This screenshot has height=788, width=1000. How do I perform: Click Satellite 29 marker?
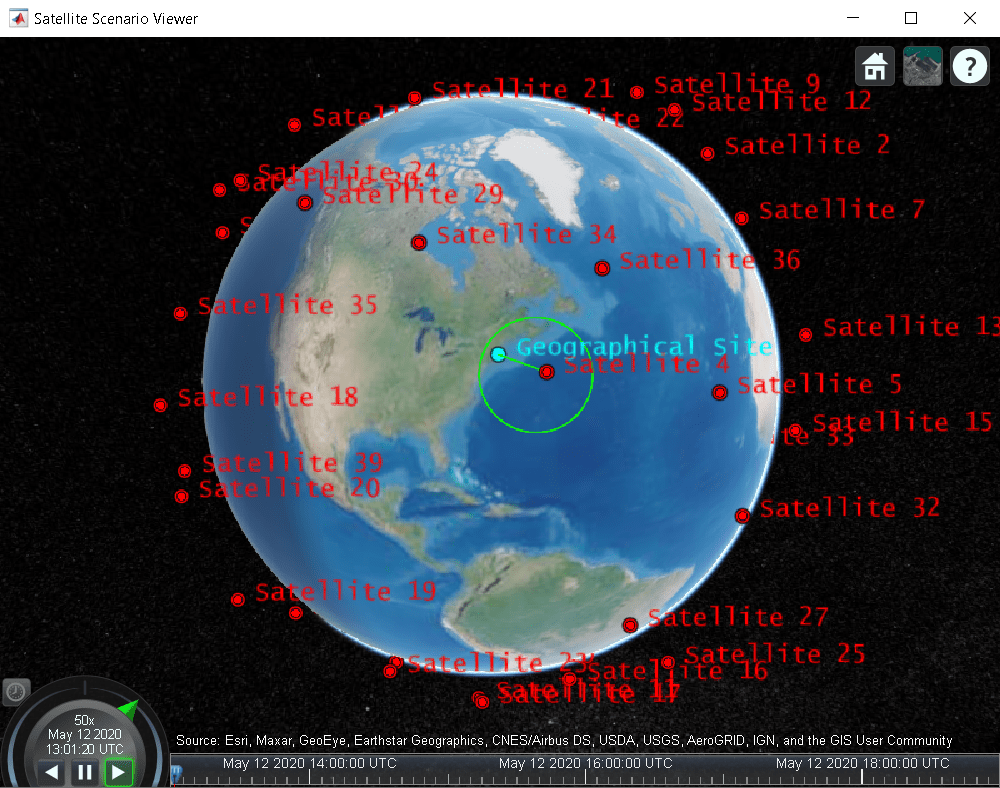tap(305, 203)
